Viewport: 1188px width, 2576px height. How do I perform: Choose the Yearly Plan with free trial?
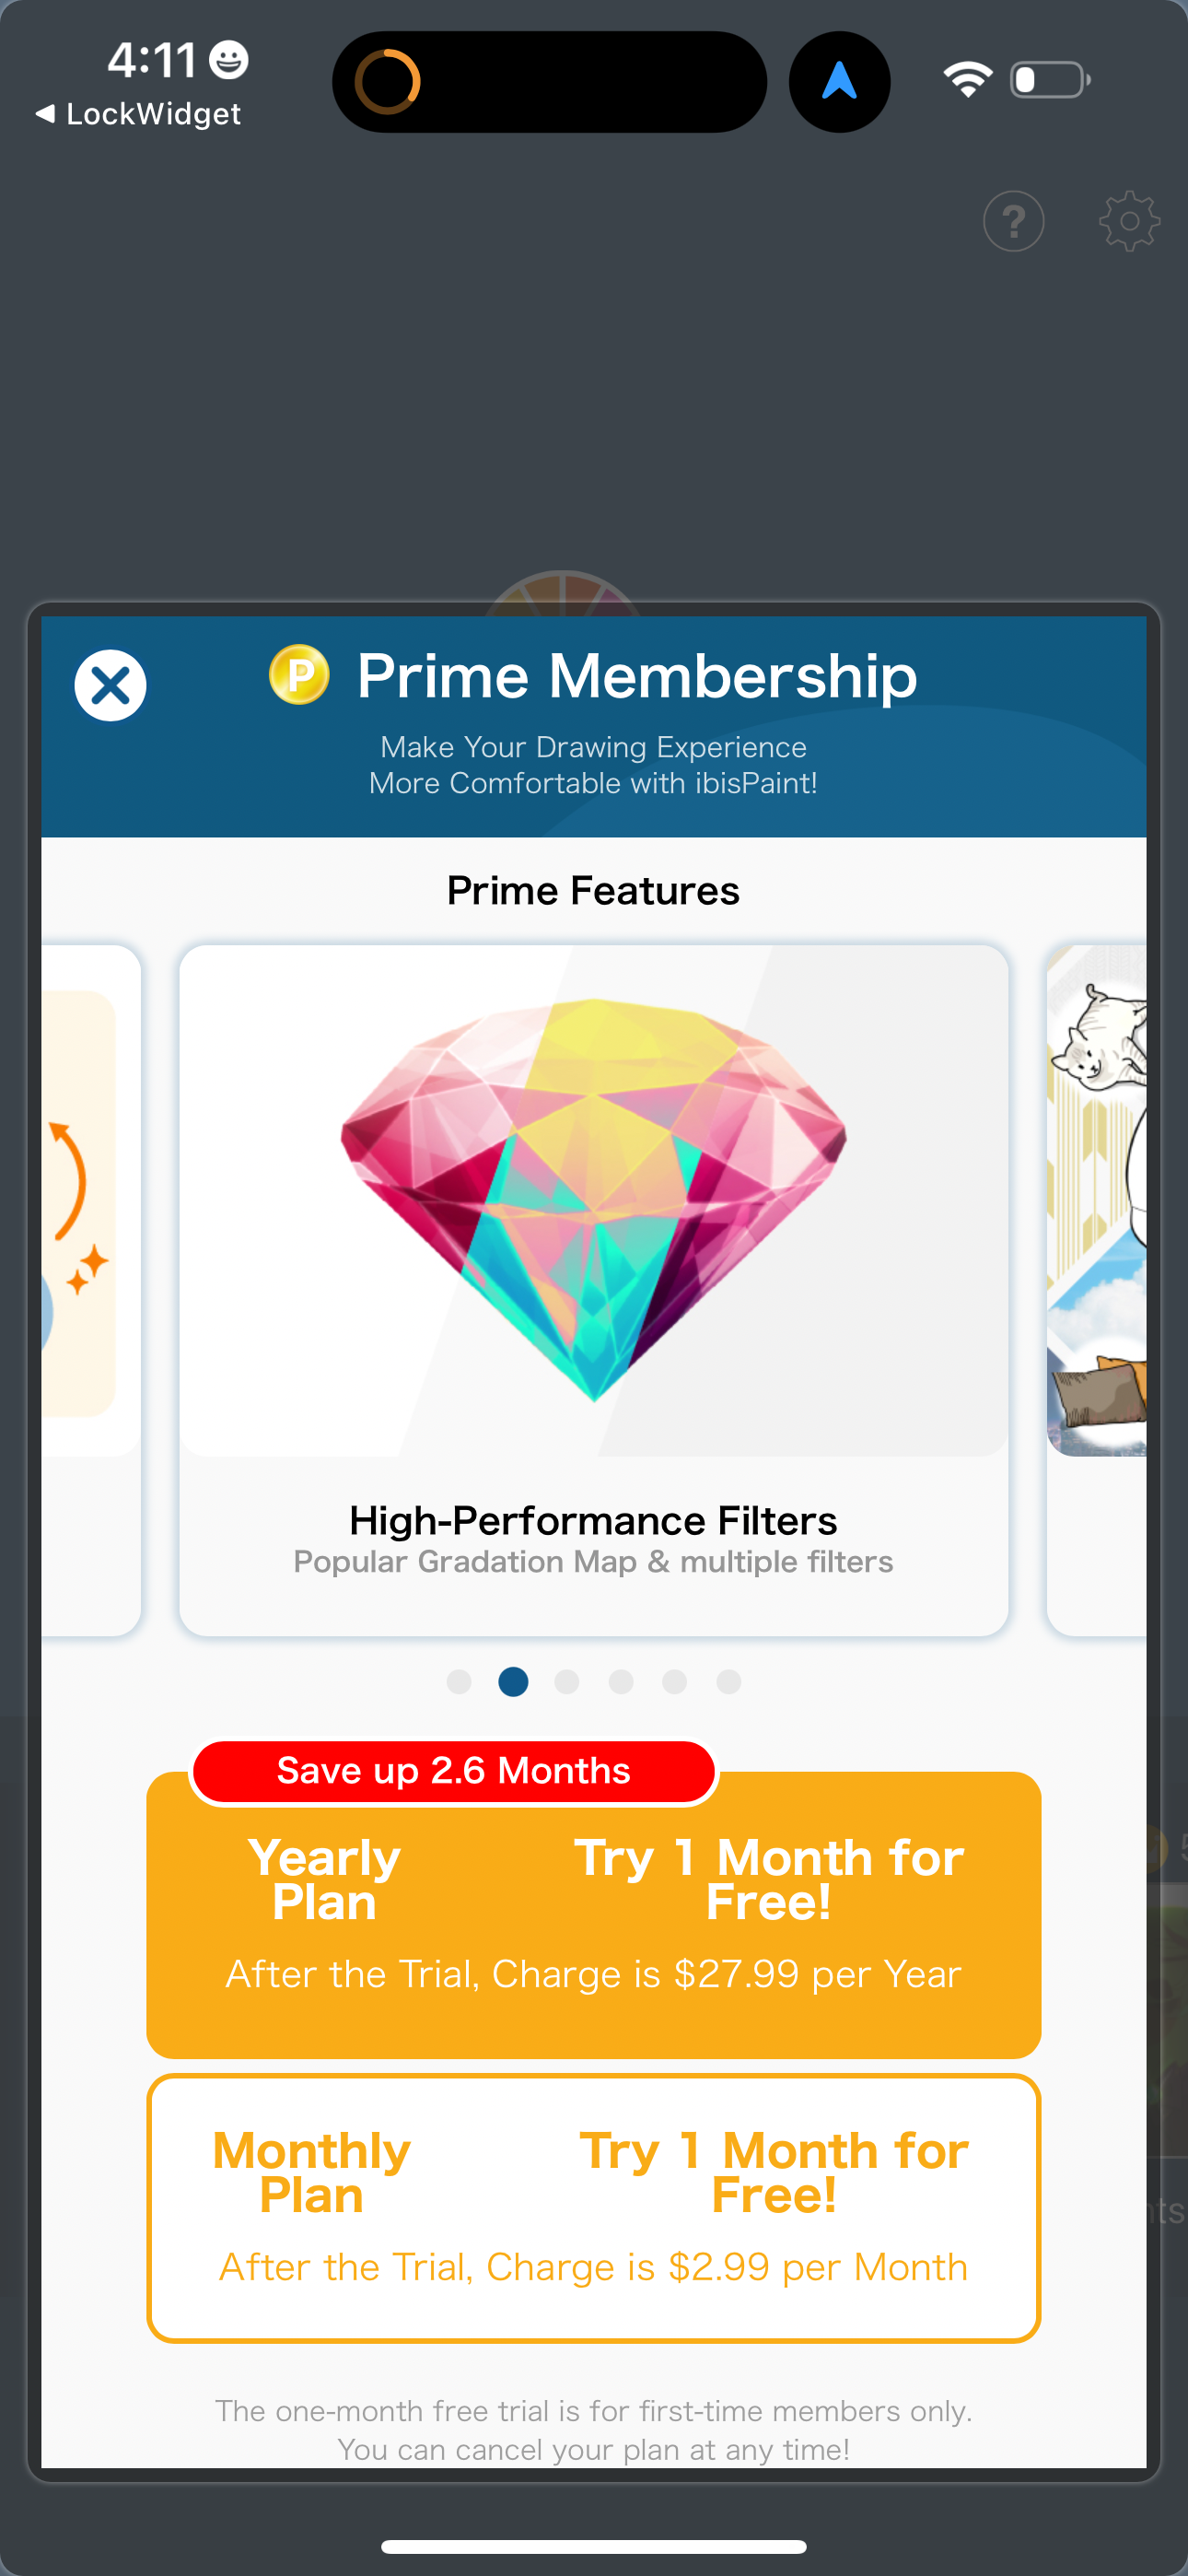tap(594, 1915)
